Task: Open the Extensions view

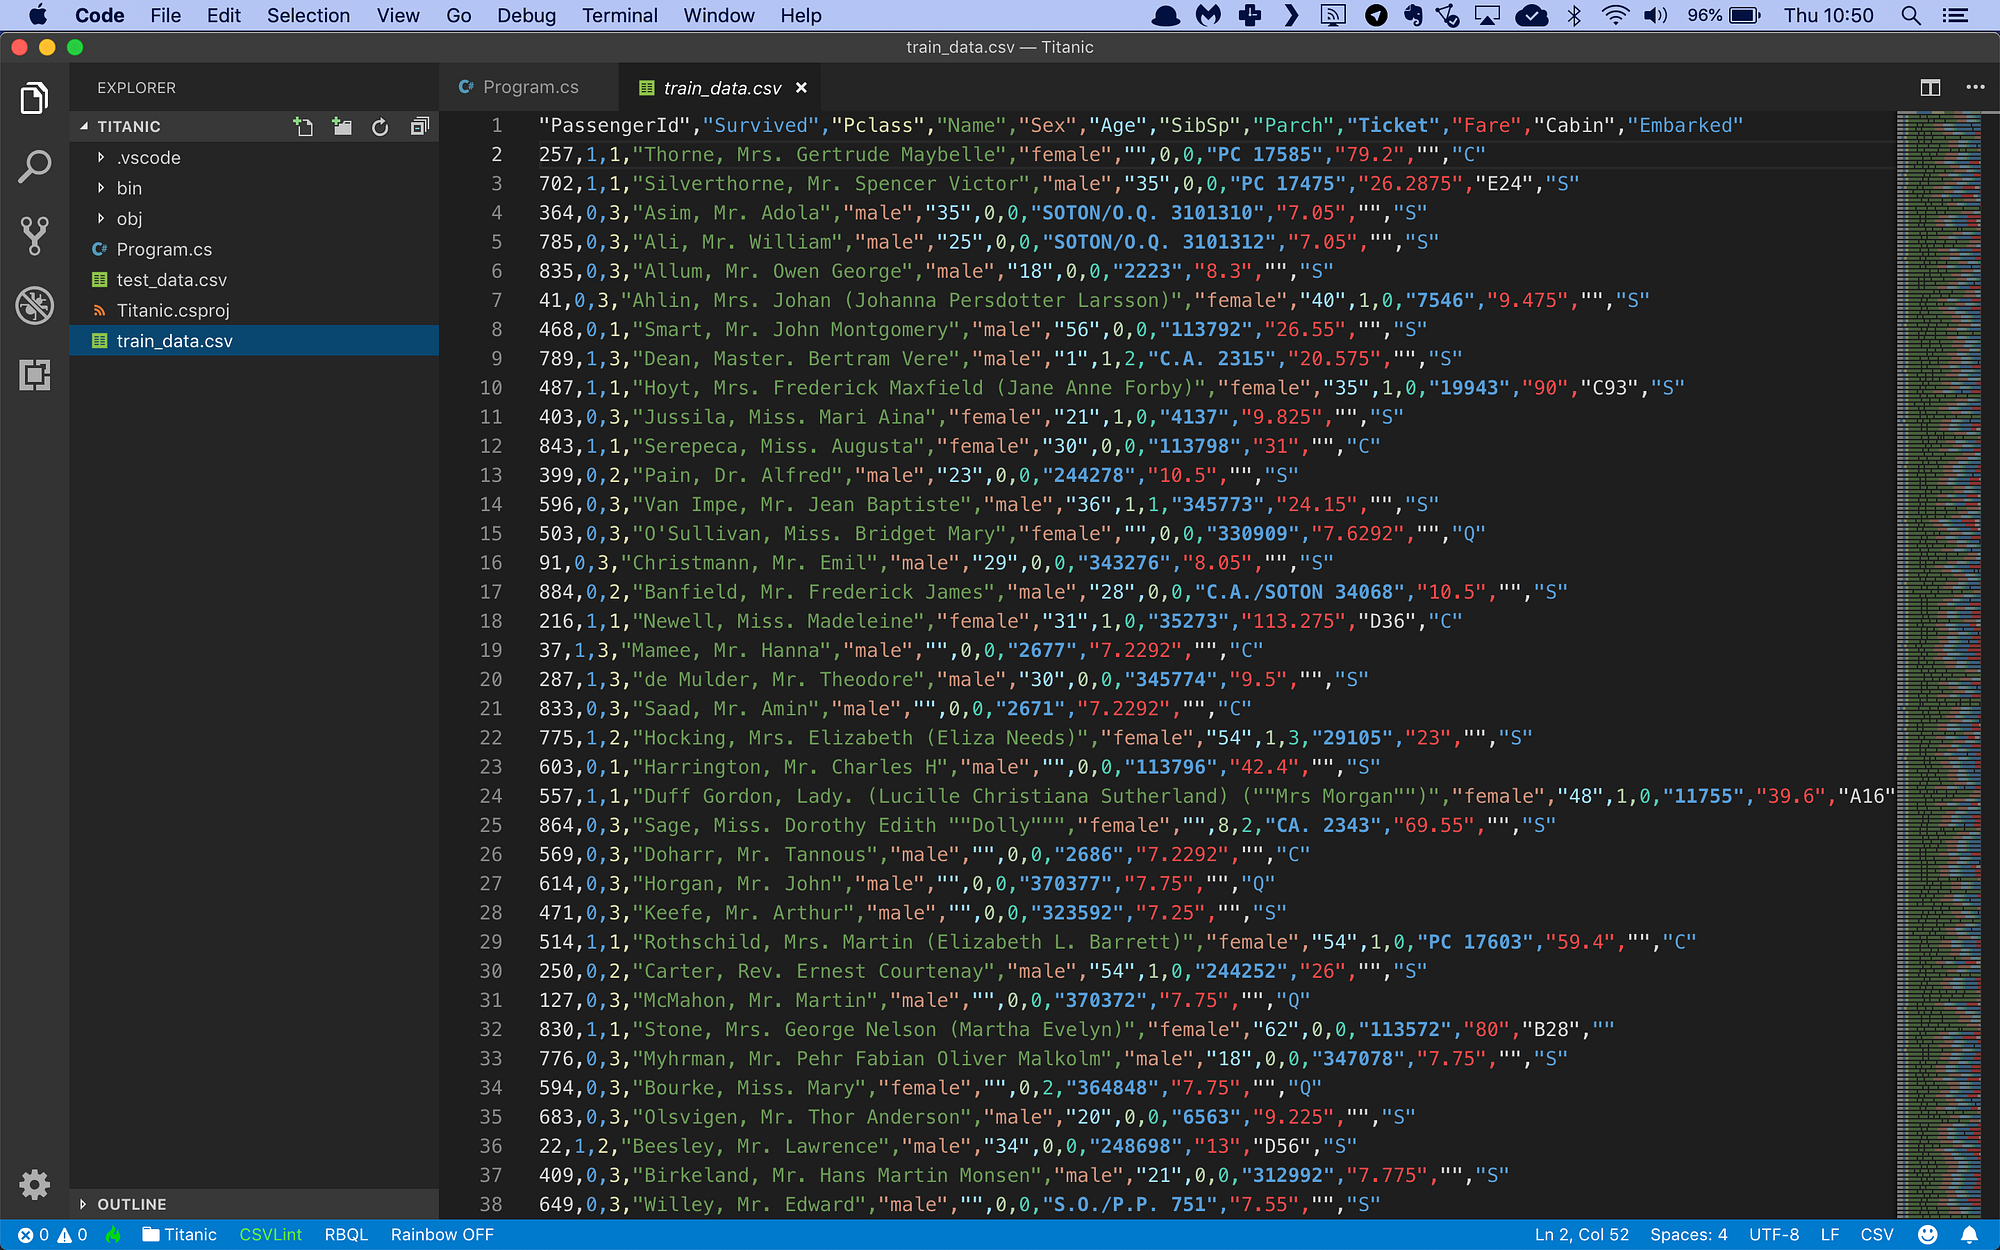Action: point(34,375)
